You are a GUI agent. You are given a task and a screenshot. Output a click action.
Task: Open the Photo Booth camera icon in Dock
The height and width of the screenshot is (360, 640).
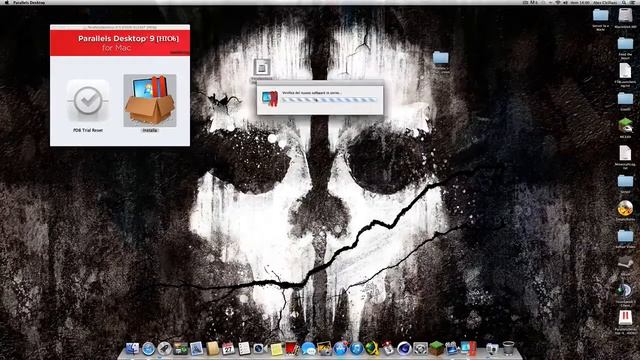tap(291, 349)
